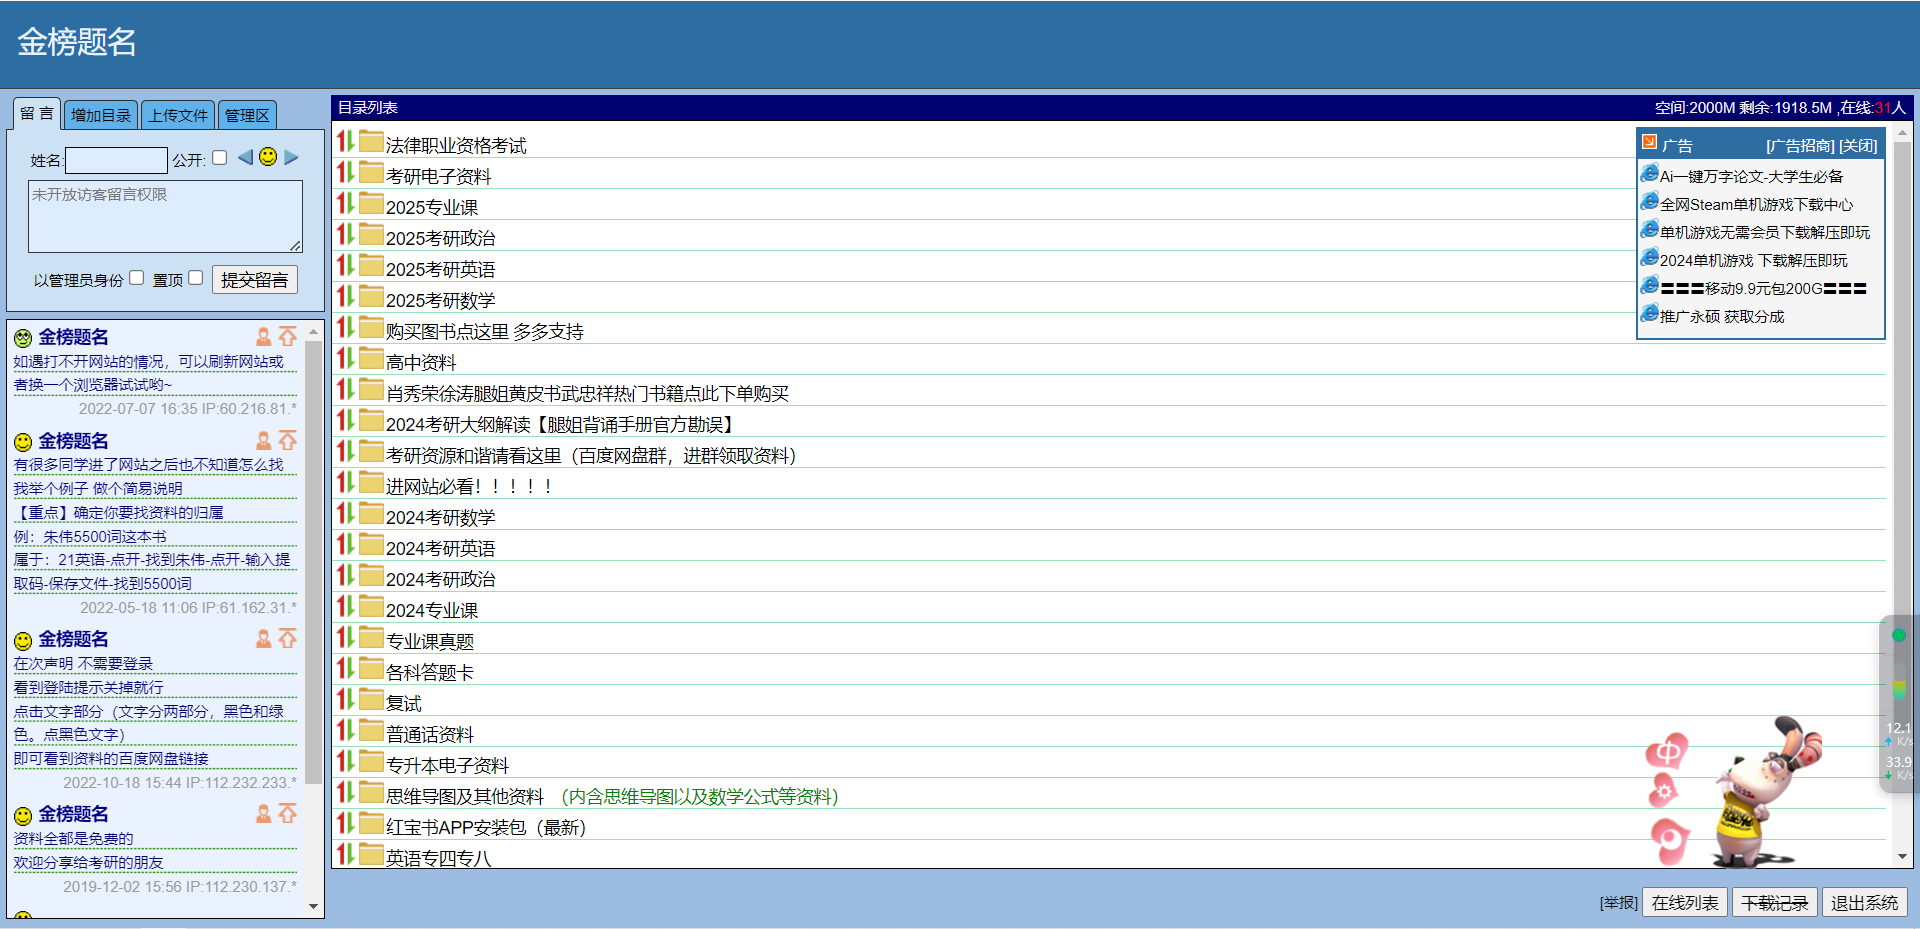Click the next emoticon right arrow
The width and height of the screenshot is (1920, 929).
[291, 157]
